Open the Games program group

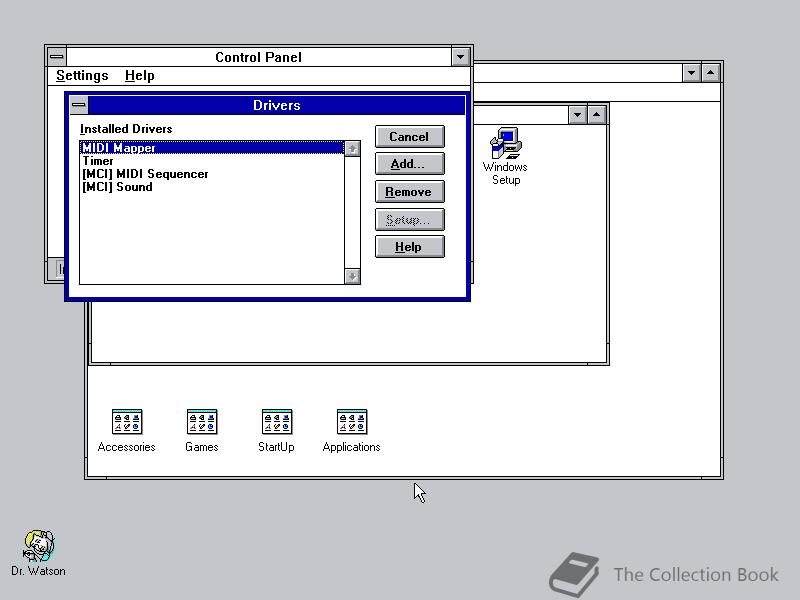[202, 431]
